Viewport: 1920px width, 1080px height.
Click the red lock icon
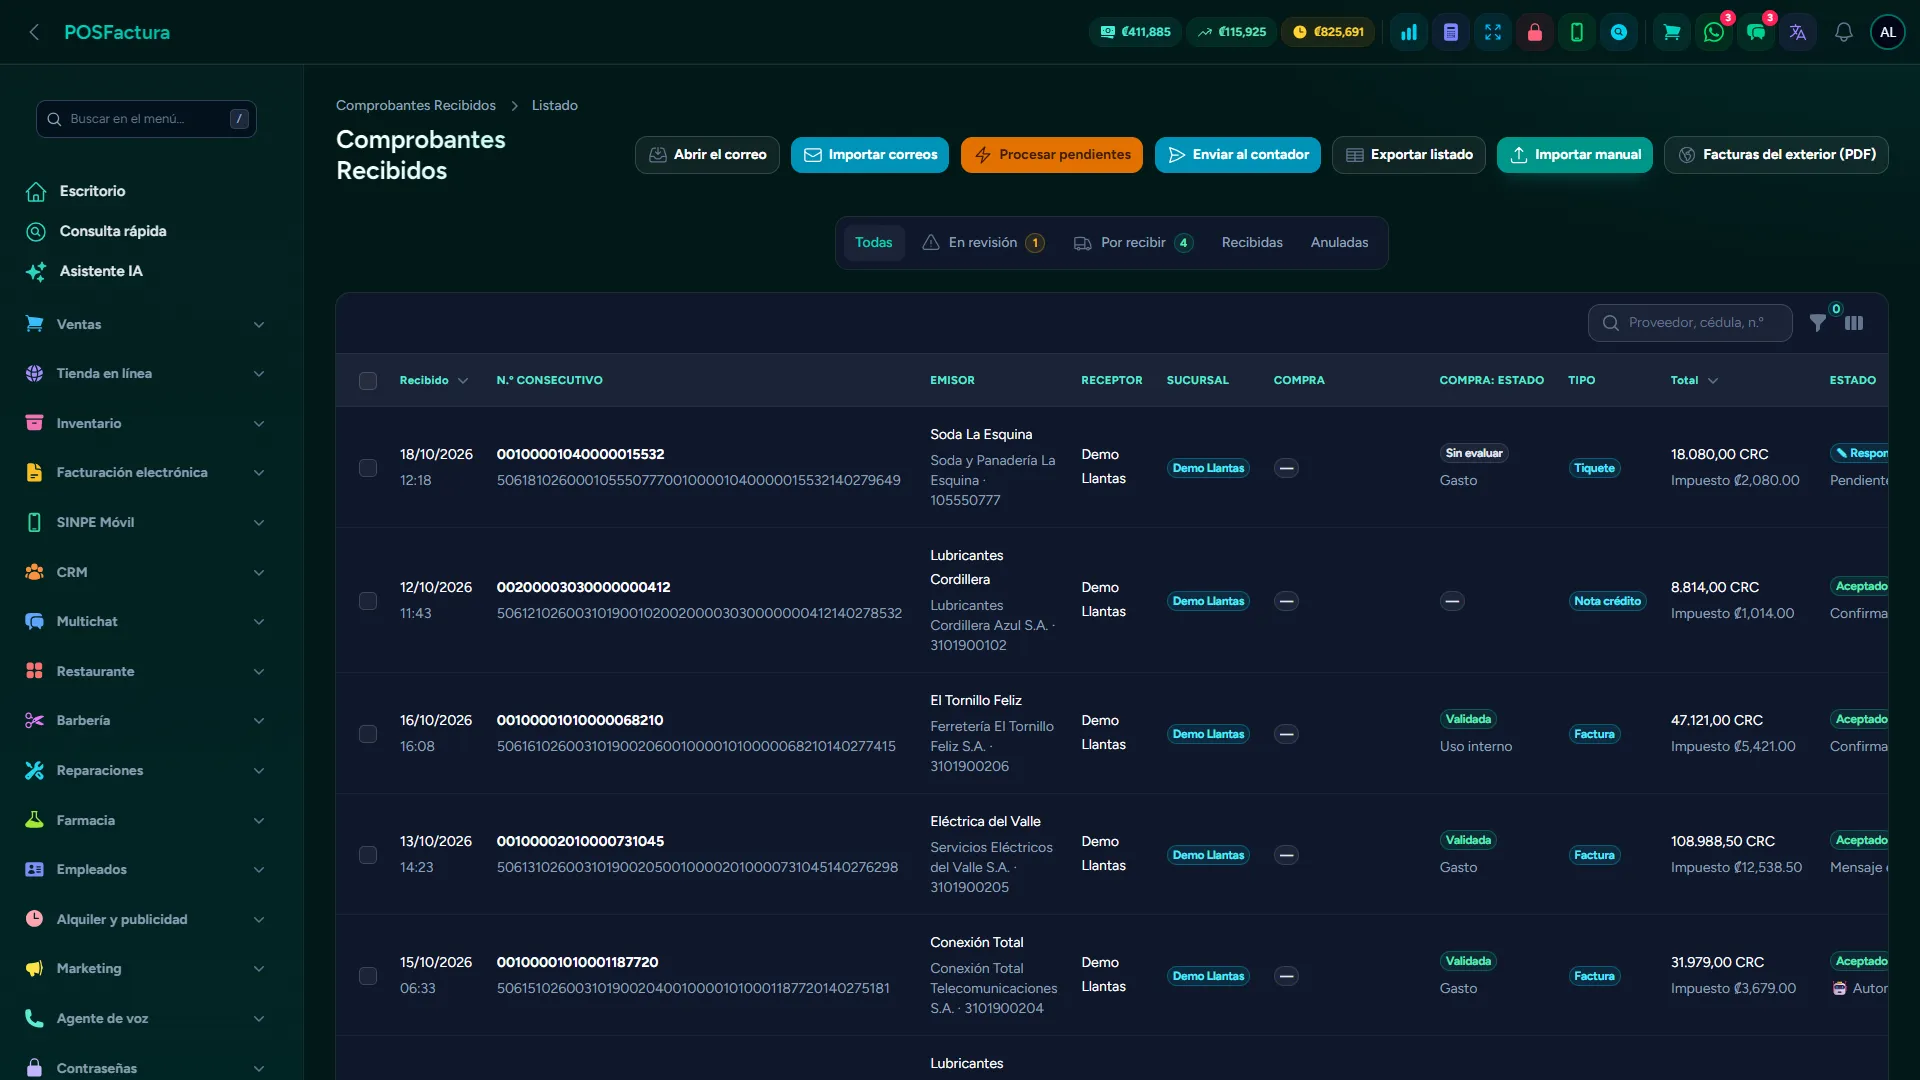[x=1535, y=32]
